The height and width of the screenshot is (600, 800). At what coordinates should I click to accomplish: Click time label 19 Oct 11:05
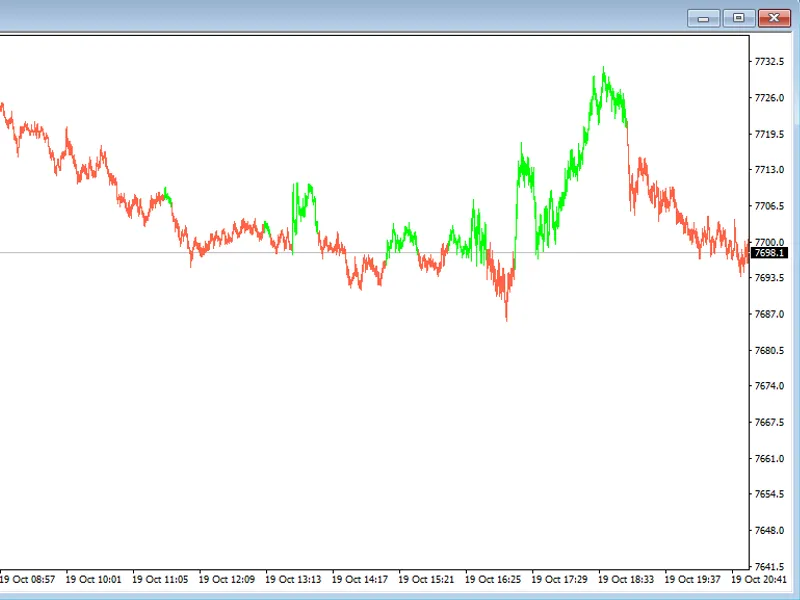160,580
